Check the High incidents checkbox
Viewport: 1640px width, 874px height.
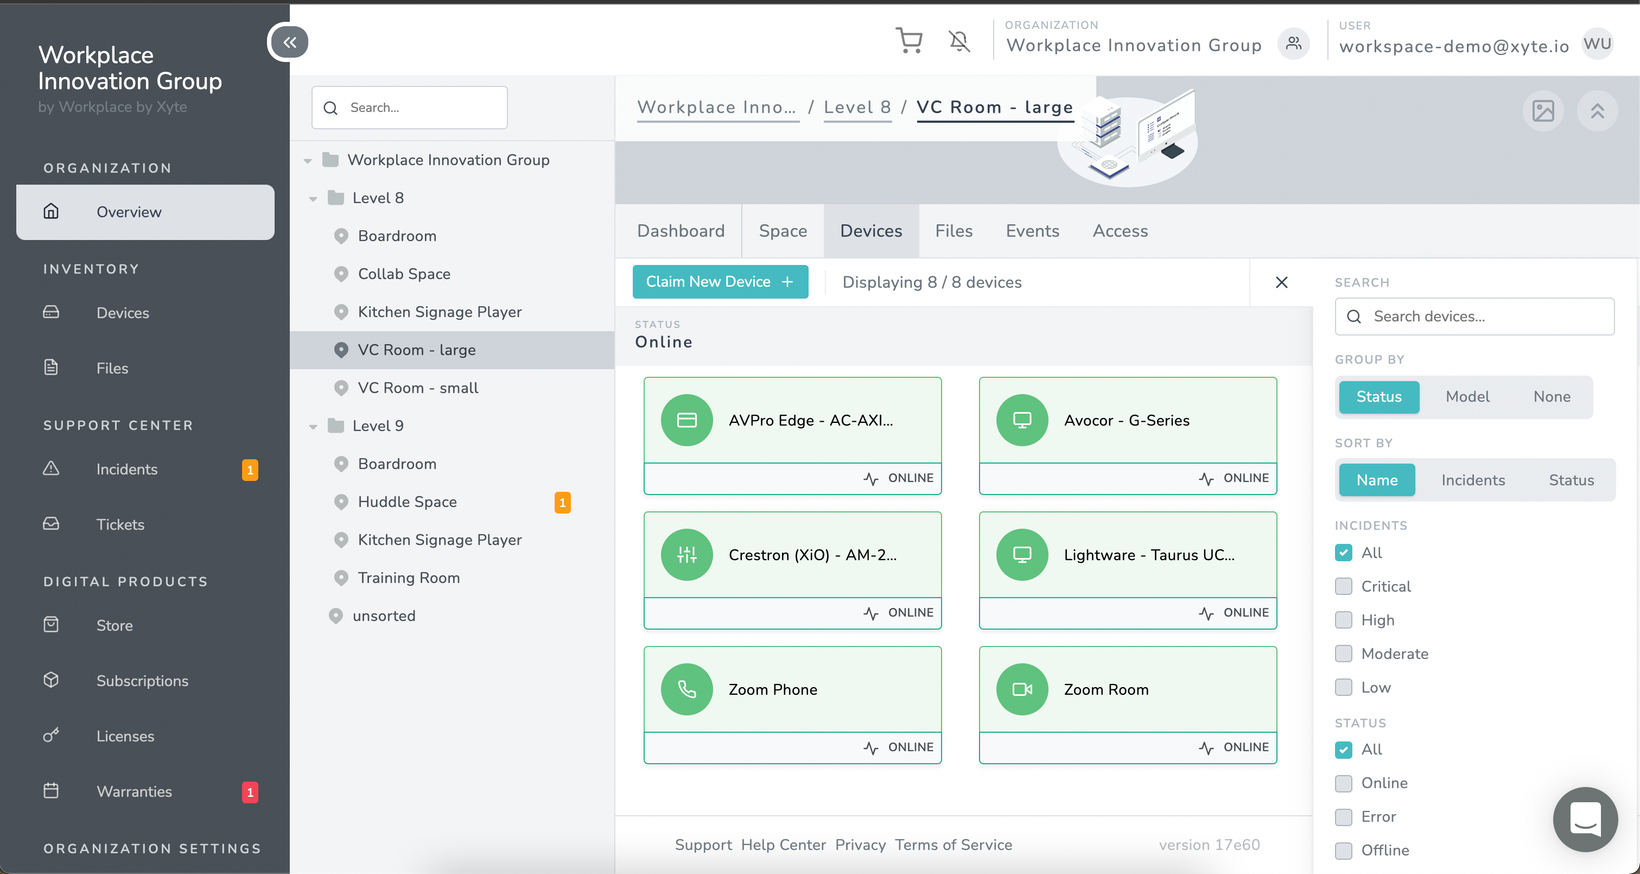click(x=1344, y=620)
